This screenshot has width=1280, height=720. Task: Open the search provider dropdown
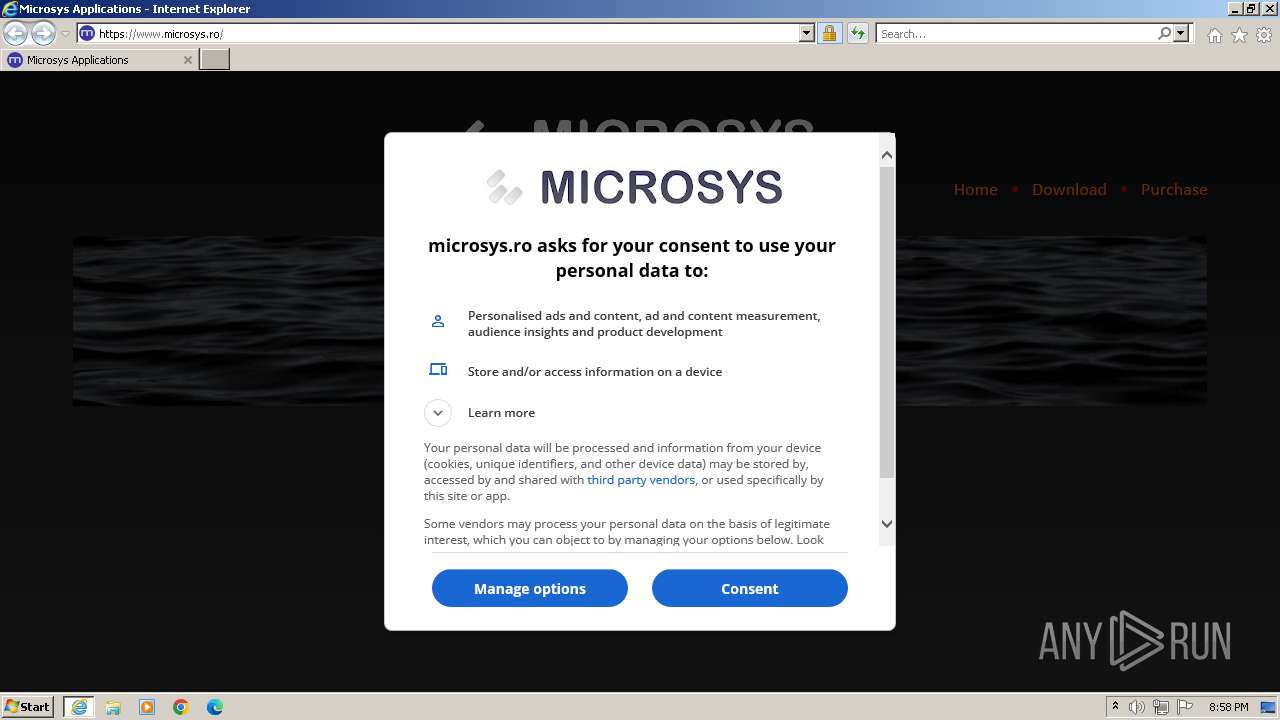point(1181,34)
